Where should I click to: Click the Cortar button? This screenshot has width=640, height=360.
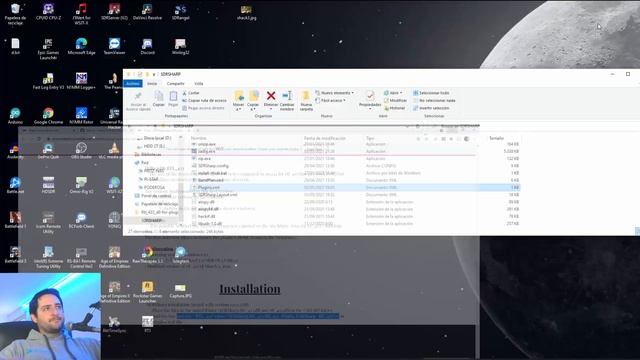point(191,93)
